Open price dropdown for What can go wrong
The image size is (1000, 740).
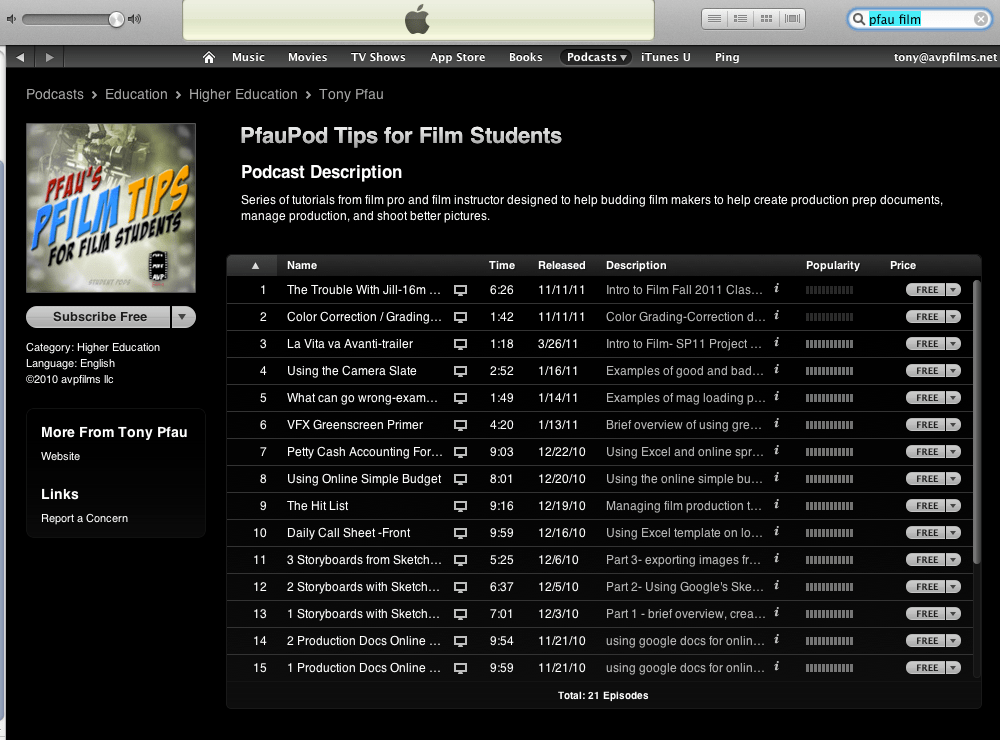[953, 398]
